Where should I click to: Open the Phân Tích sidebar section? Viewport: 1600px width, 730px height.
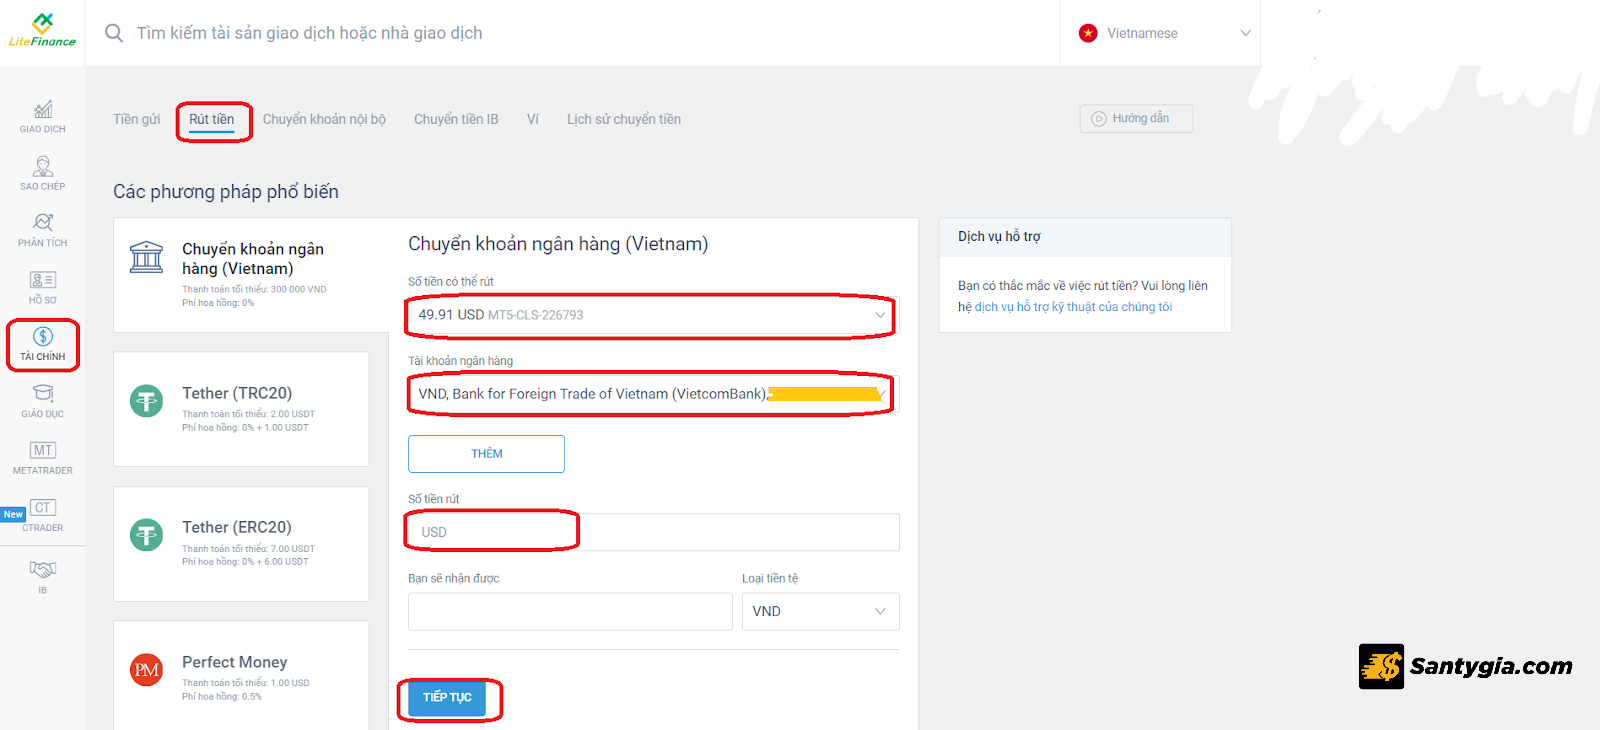(42, 230)
